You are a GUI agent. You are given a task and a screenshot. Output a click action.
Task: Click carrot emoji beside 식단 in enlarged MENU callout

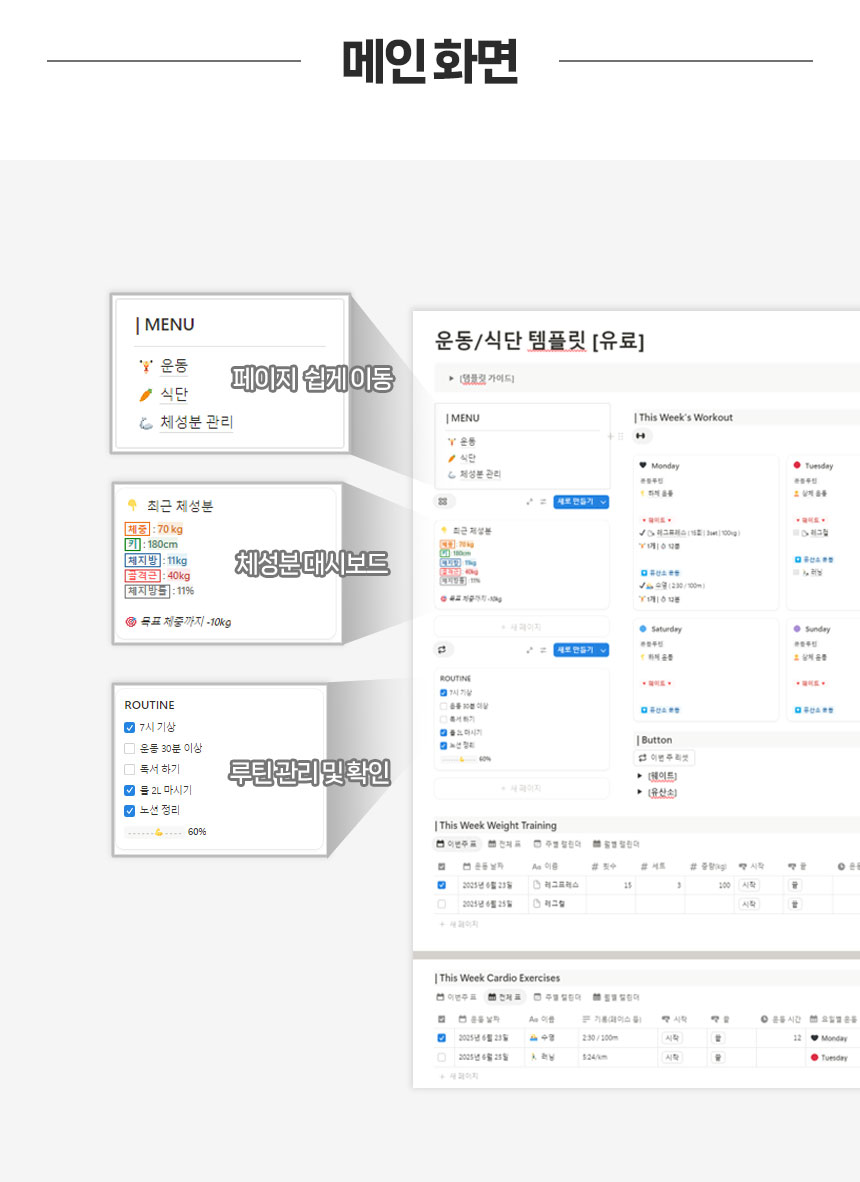pos(145,394)
